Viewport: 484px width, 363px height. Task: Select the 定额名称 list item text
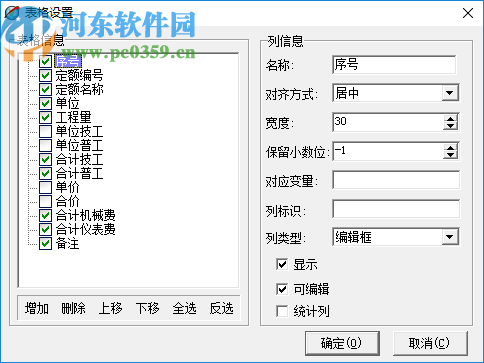(79, 89)
